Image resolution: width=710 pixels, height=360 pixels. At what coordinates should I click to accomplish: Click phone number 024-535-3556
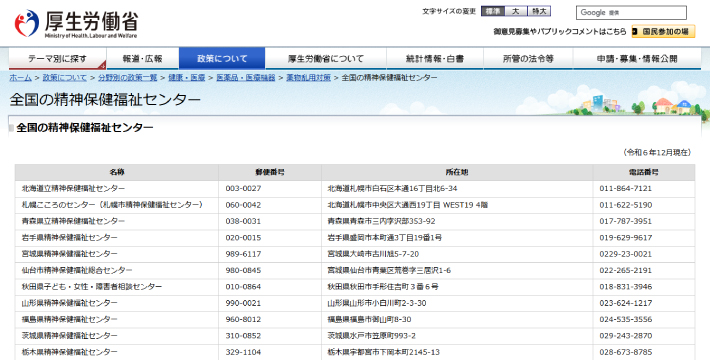coord(626,319)
